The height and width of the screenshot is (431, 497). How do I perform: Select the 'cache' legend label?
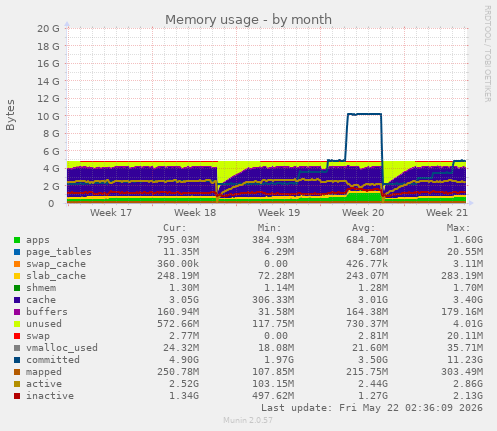pos(41,300)
